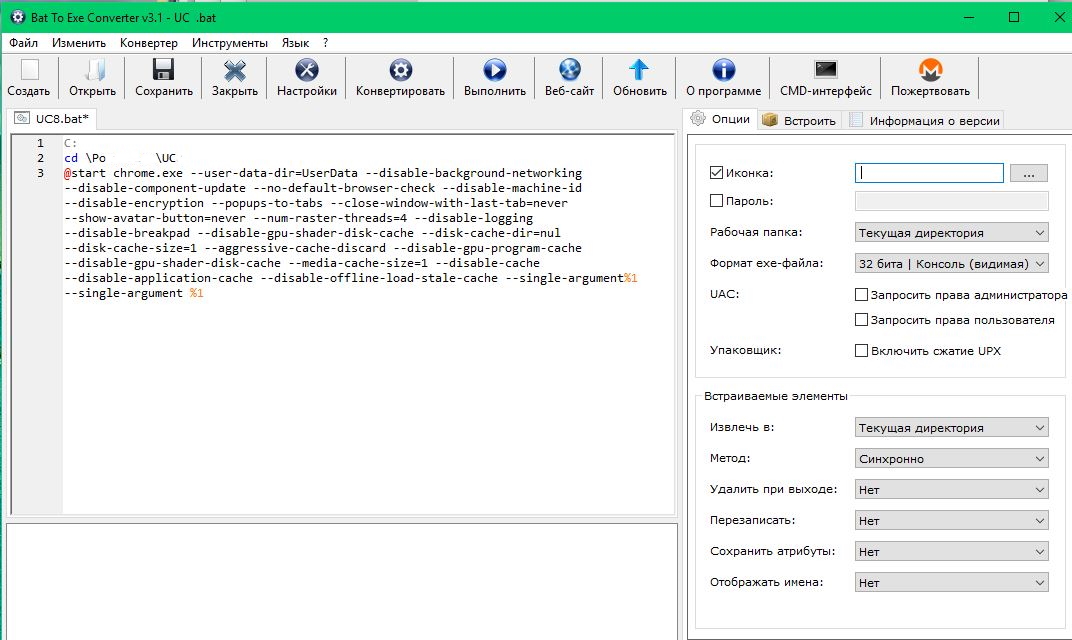Toggle the Иконка checkbox

pyautogui.click(x=716, y=173)
